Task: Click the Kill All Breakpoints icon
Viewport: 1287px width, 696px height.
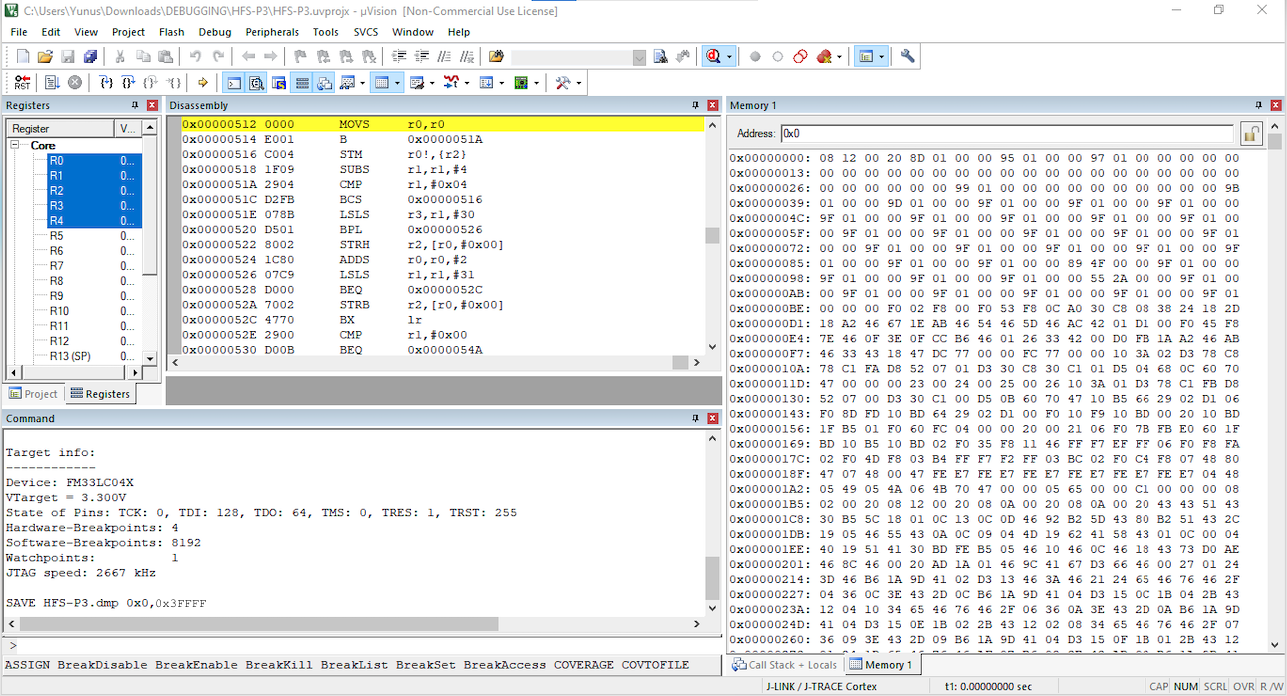Action: coord(825,57)
